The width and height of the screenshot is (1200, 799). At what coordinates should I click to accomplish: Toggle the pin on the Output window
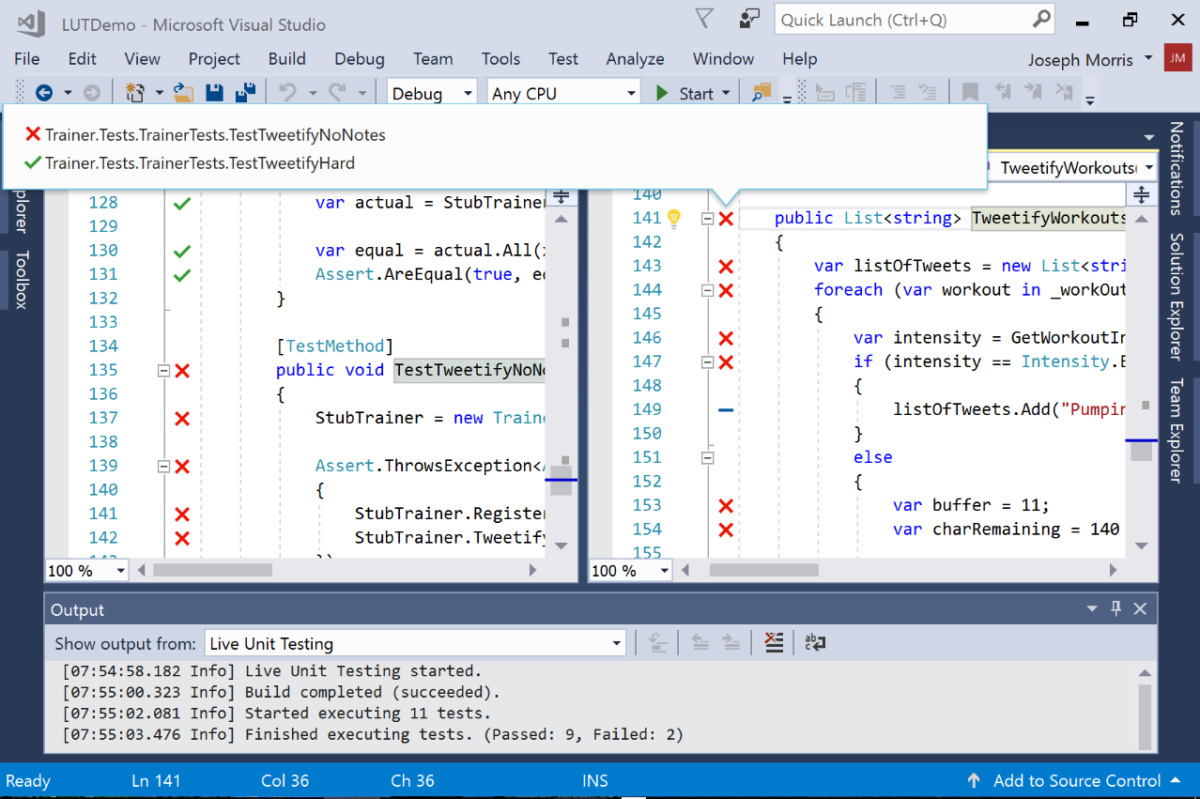(x=1115, y=608)
